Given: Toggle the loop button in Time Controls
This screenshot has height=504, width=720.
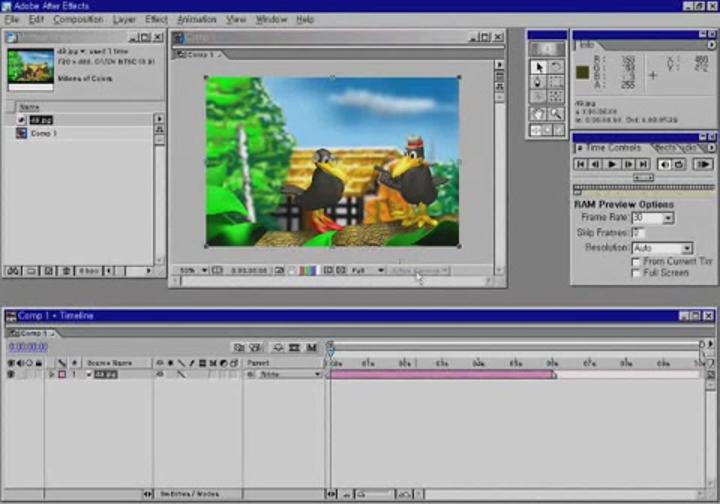Looking at the screenshot, I should click(679, 164).
